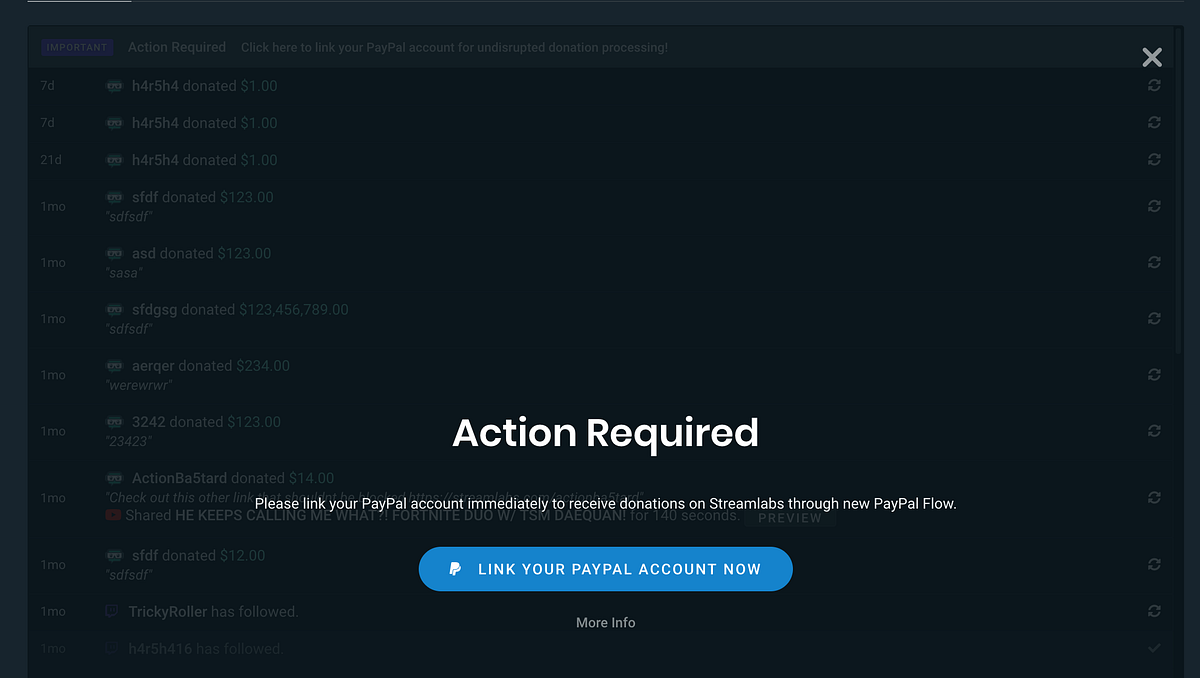Viewport: 1200px width, 678px height.
Task: Replay the 21d h4r5h4 donation alert
Action: pyautogui.click(x=1154, y=160)
